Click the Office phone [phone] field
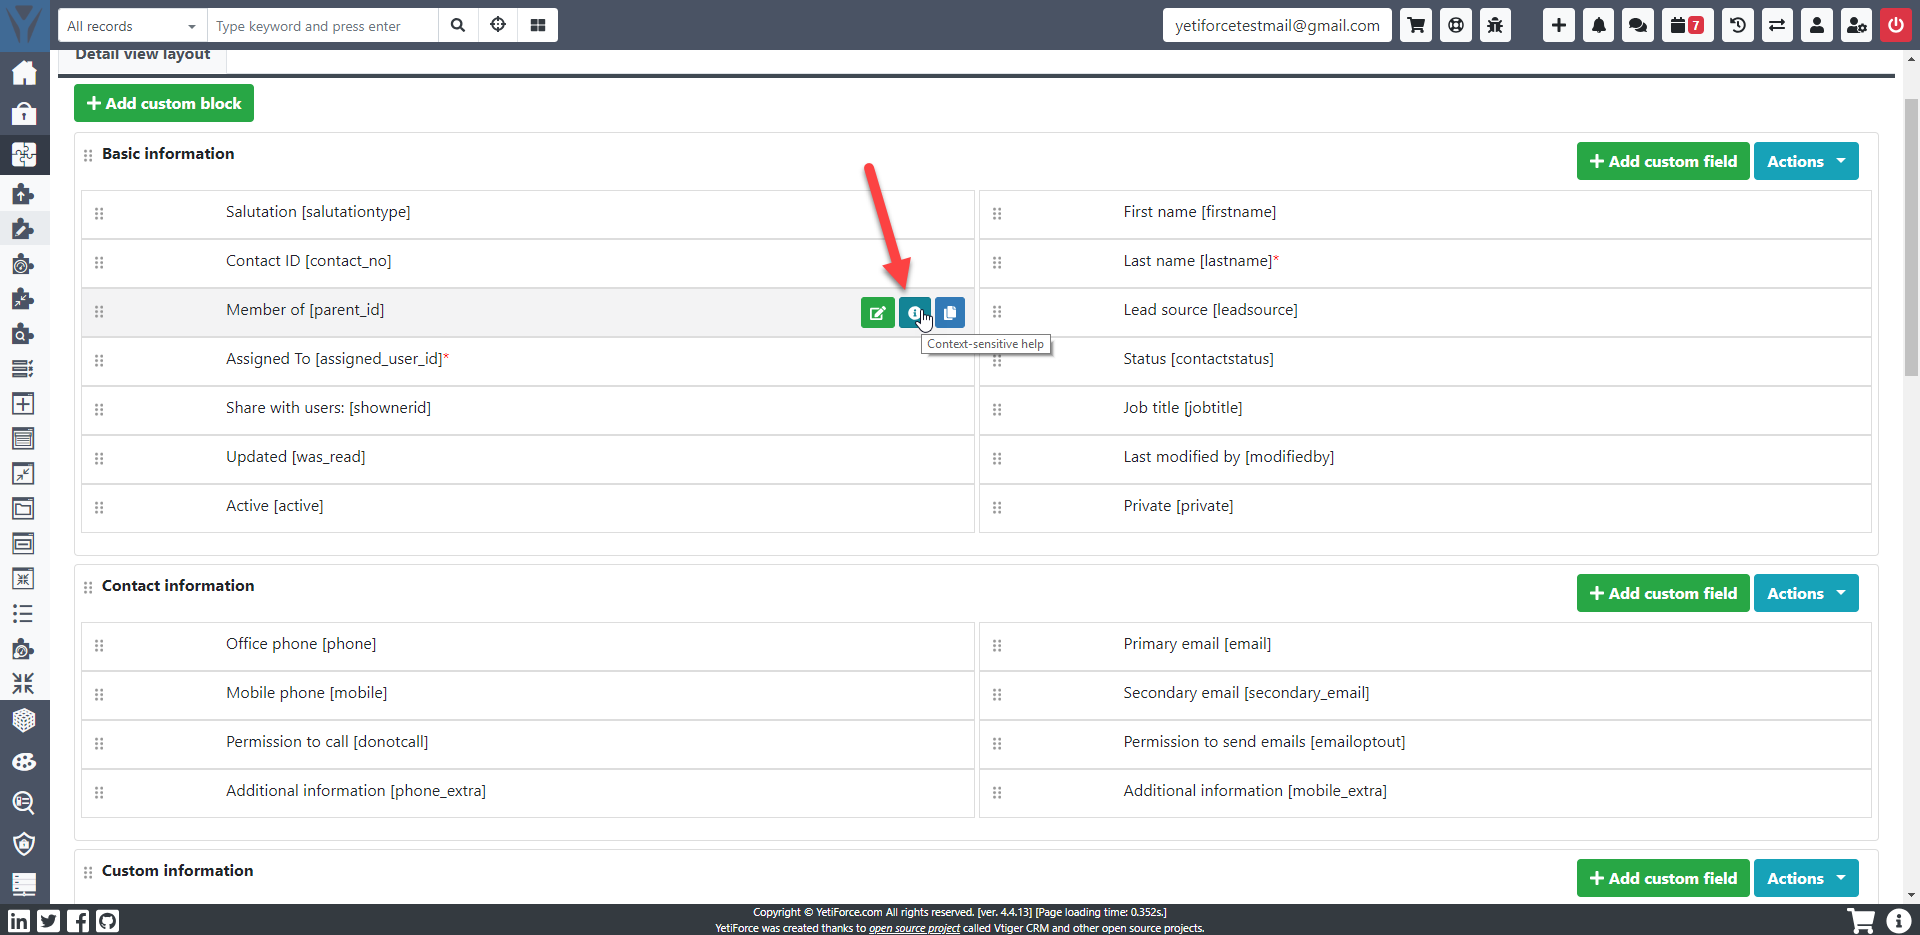Image resolution: width=1920 pixels, height=935 pixels. (x=528, y=645)
